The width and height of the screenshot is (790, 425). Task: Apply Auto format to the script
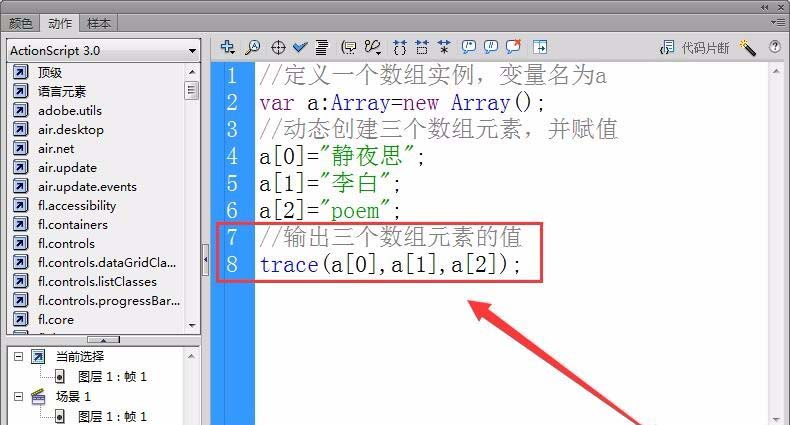click(x=321, y=47)
